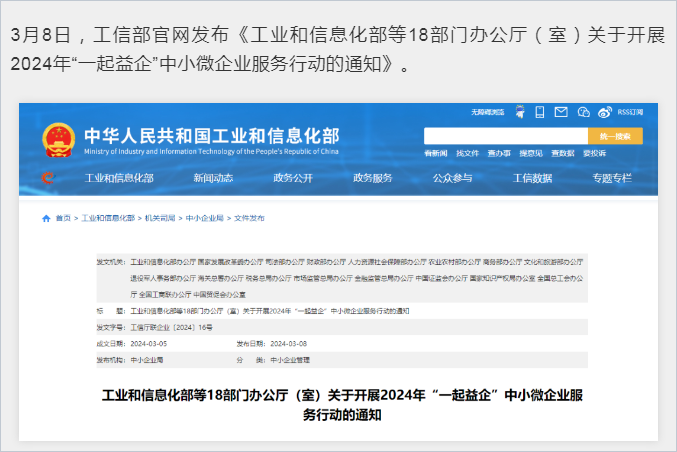Open the email envelope icon
This screenshot has height=452, width=677.
point(562,112)
